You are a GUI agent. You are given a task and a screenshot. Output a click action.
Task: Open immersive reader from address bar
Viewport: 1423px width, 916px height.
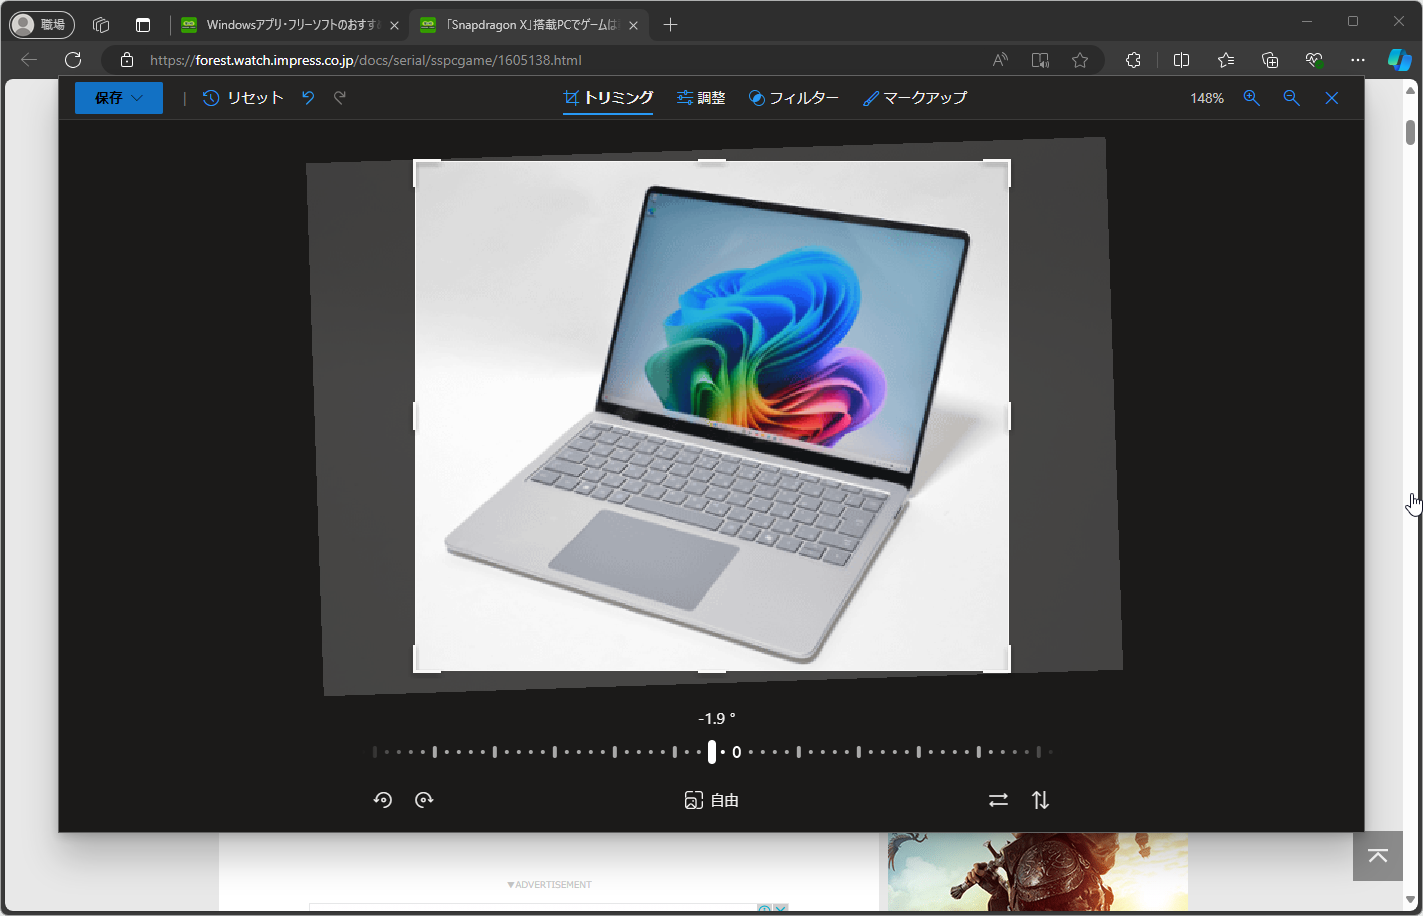click(1040, 60)
